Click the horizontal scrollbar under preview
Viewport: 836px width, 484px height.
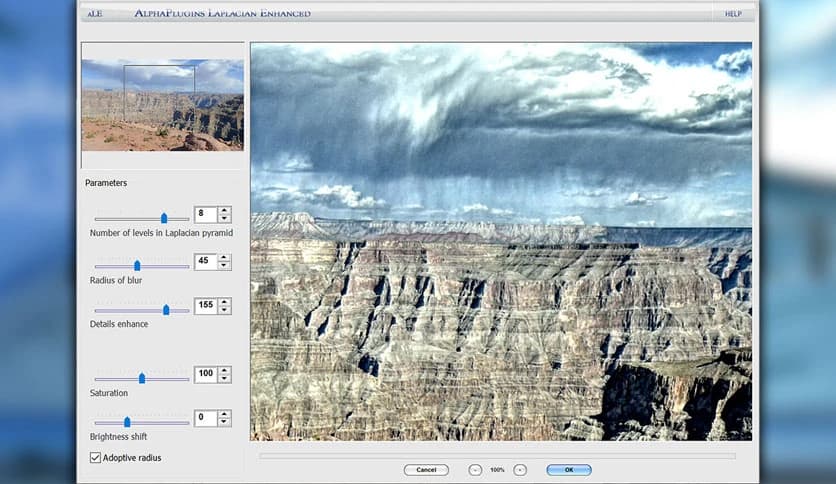[x=497, y=456]
